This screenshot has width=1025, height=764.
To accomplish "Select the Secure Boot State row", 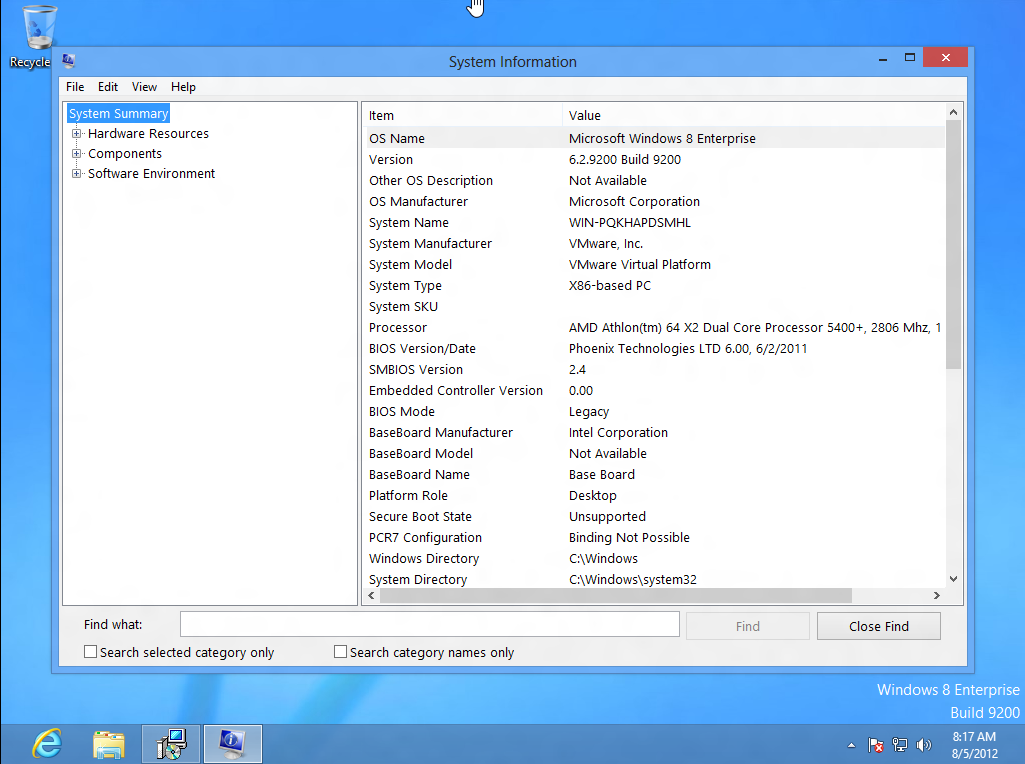I will coord(654,516).
